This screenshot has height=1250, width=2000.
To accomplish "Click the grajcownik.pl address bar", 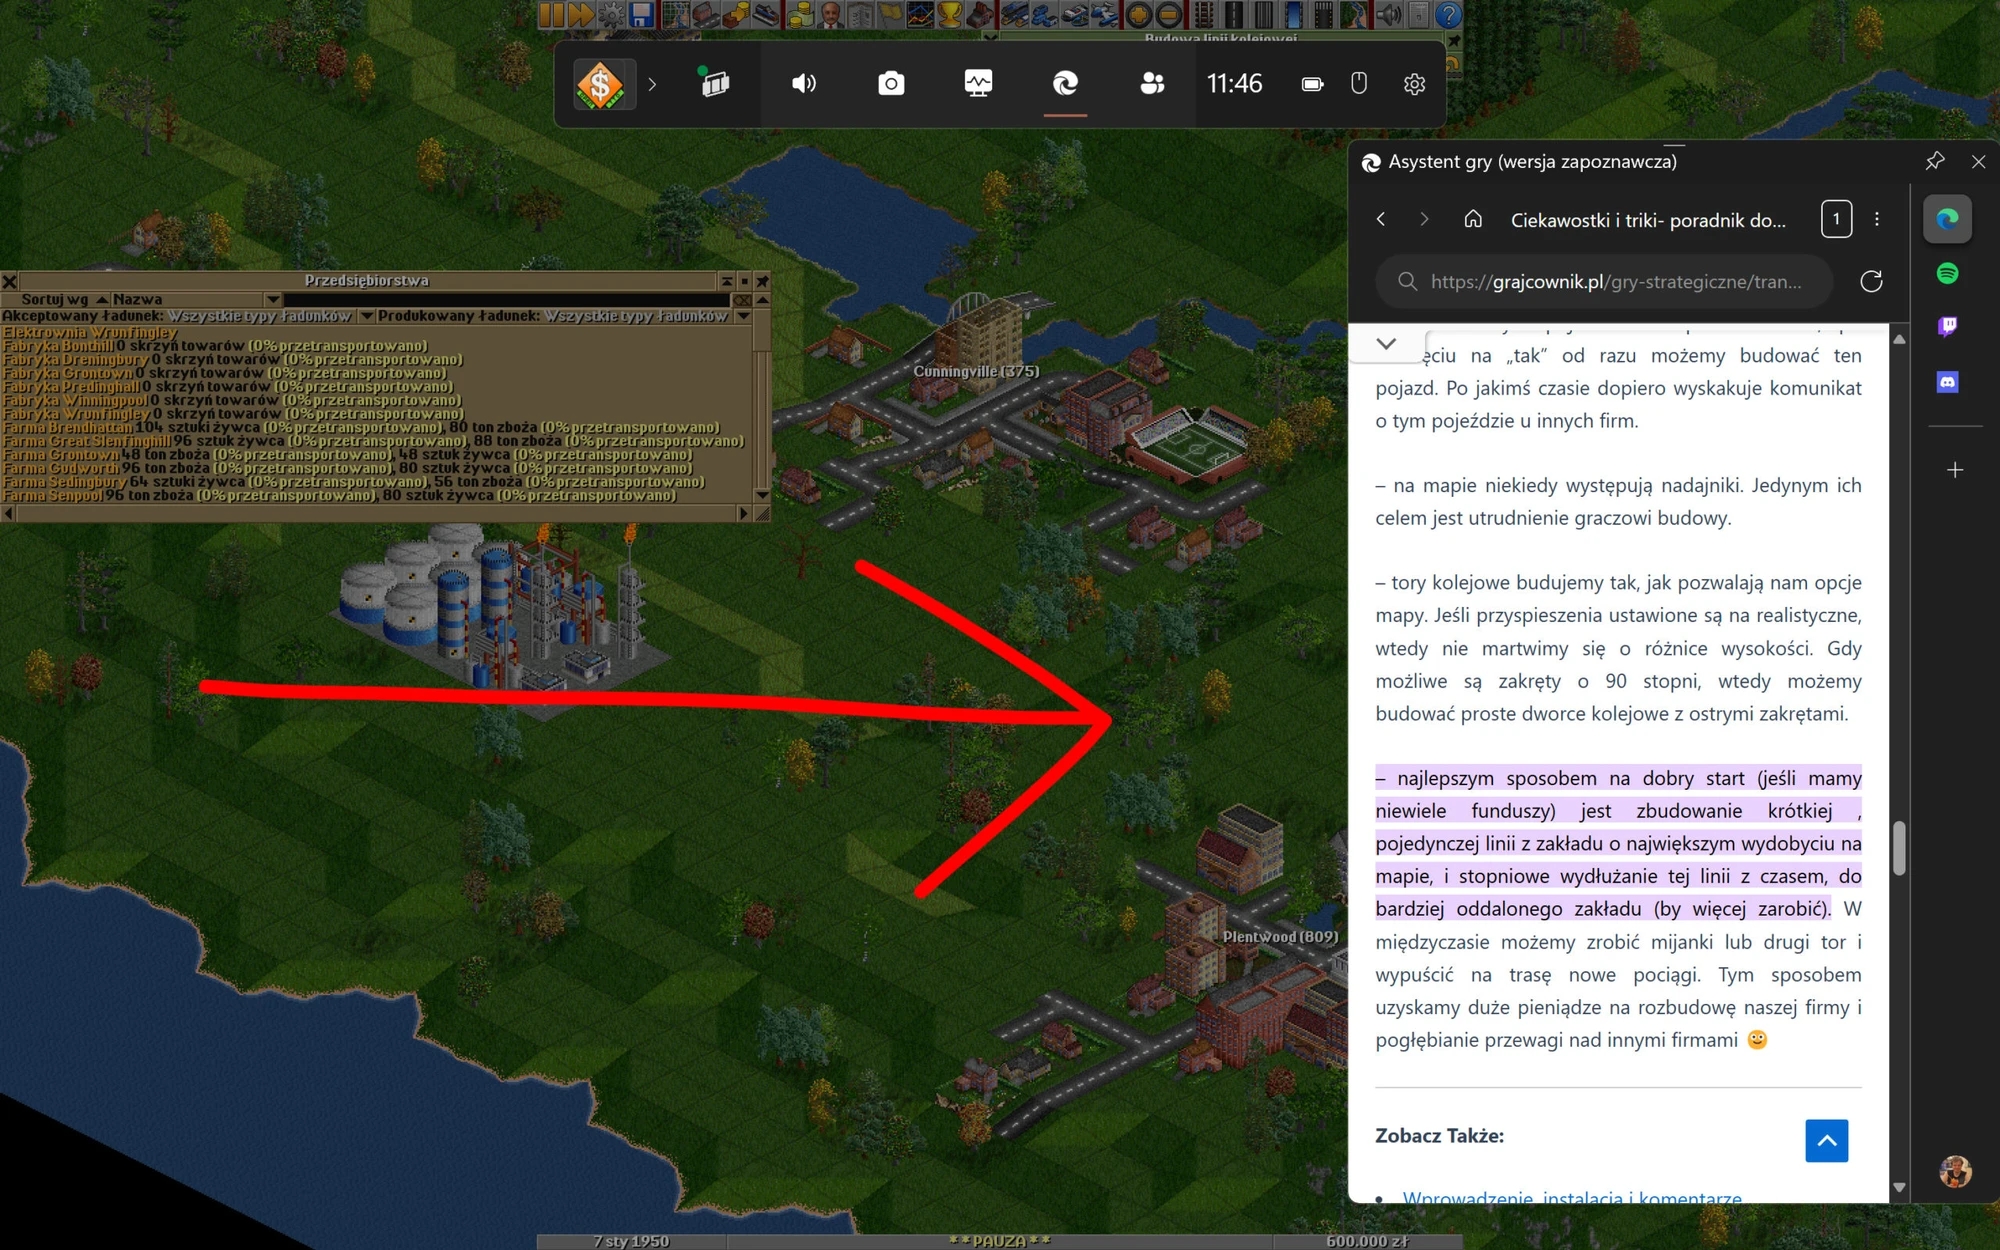I will click(1604, 282).
